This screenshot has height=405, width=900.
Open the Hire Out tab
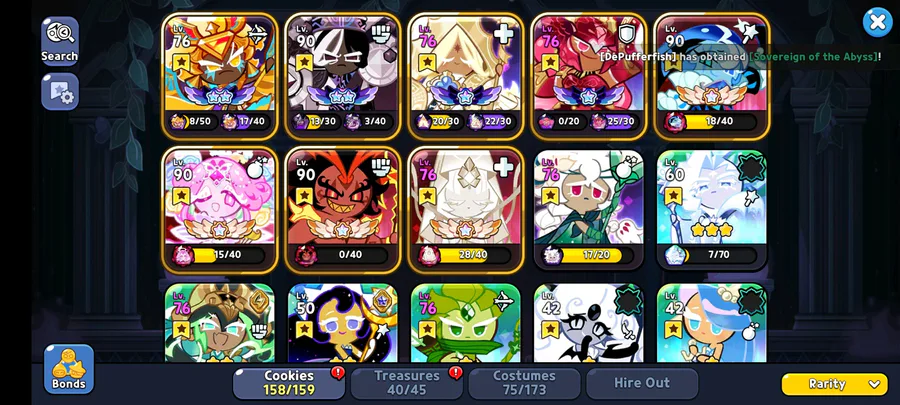(642, 383)
